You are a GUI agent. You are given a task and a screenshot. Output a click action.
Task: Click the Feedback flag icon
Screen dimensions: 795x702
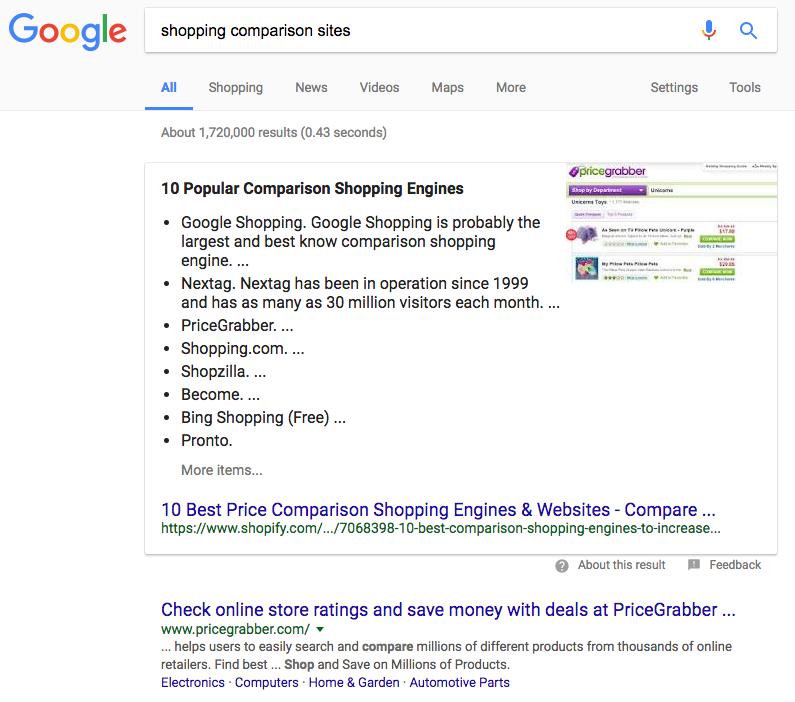click(694, 565)
